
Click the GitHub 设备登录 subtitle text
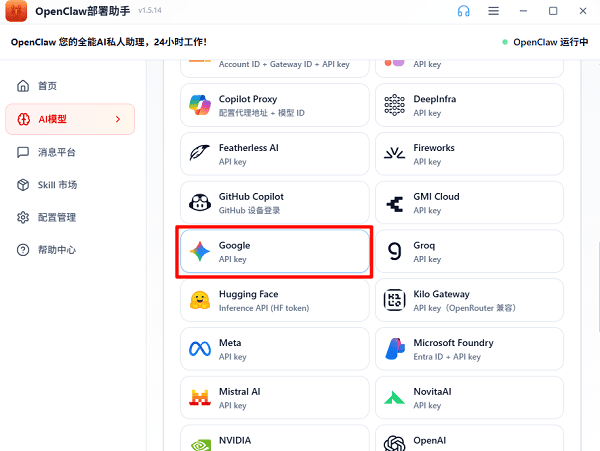coord(249,210)
